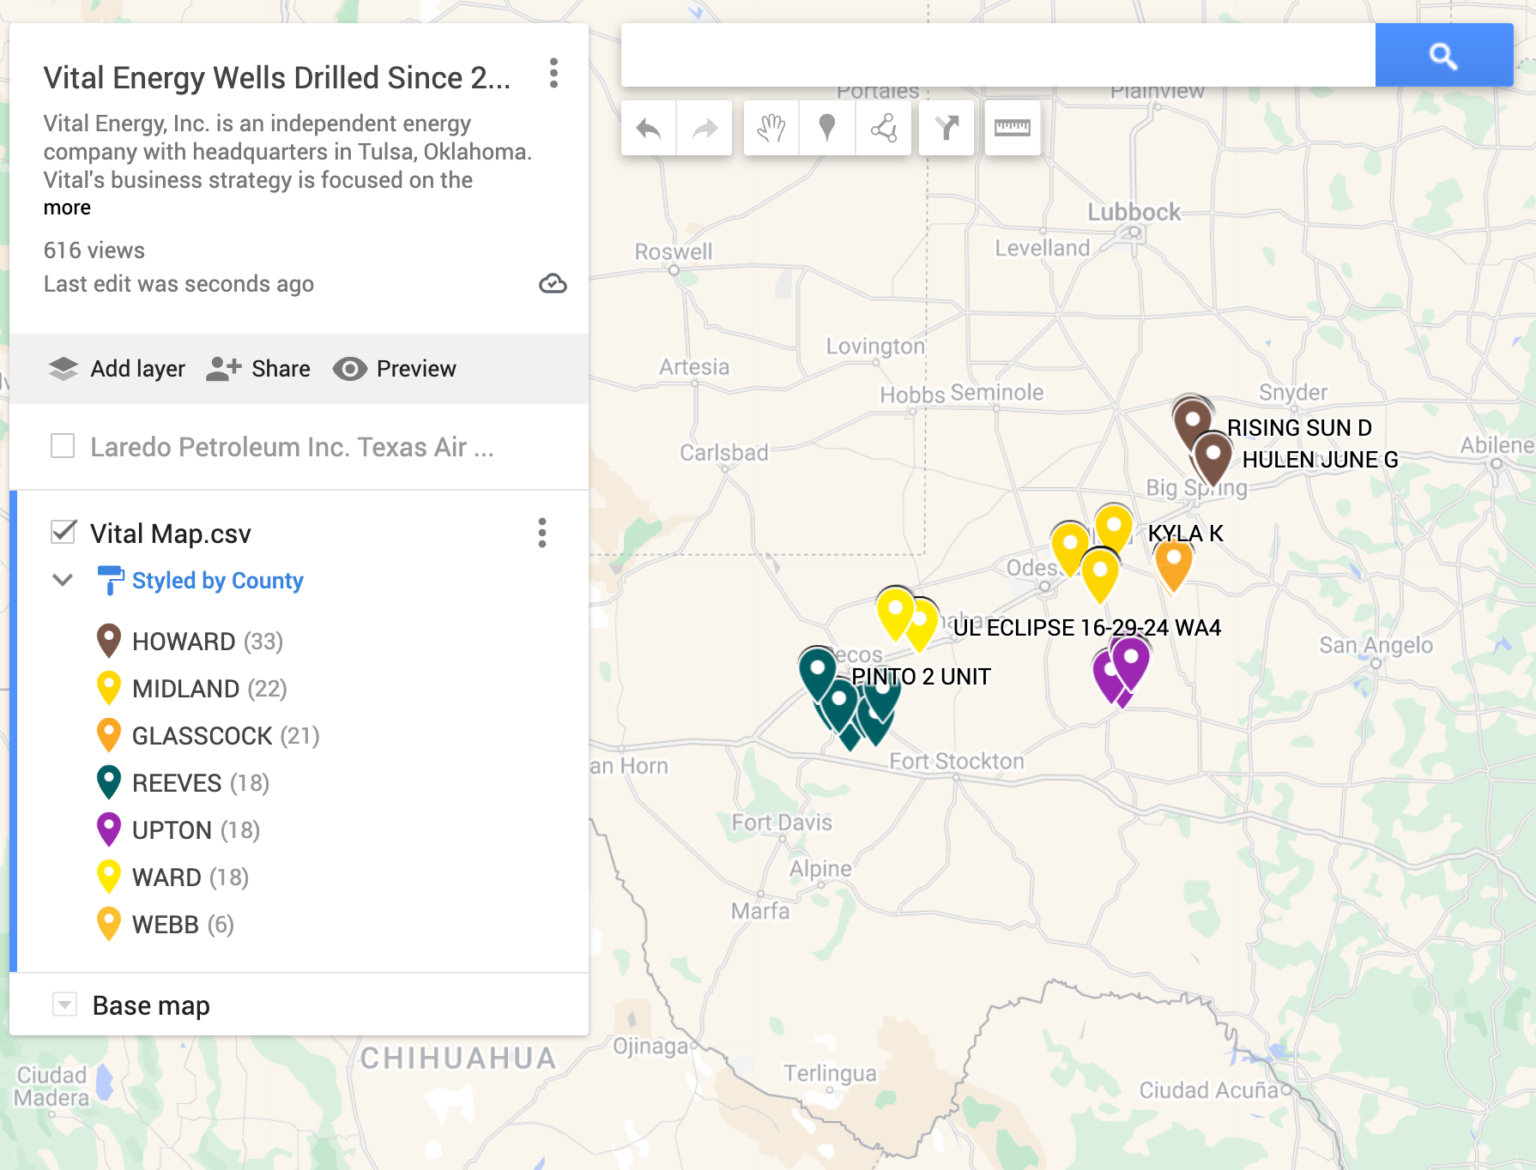The width and height of the screenshot is (1536, 1170).
Task: Uncheck the Vital Map.csv layer checkbox
Action: coord(63,532)
